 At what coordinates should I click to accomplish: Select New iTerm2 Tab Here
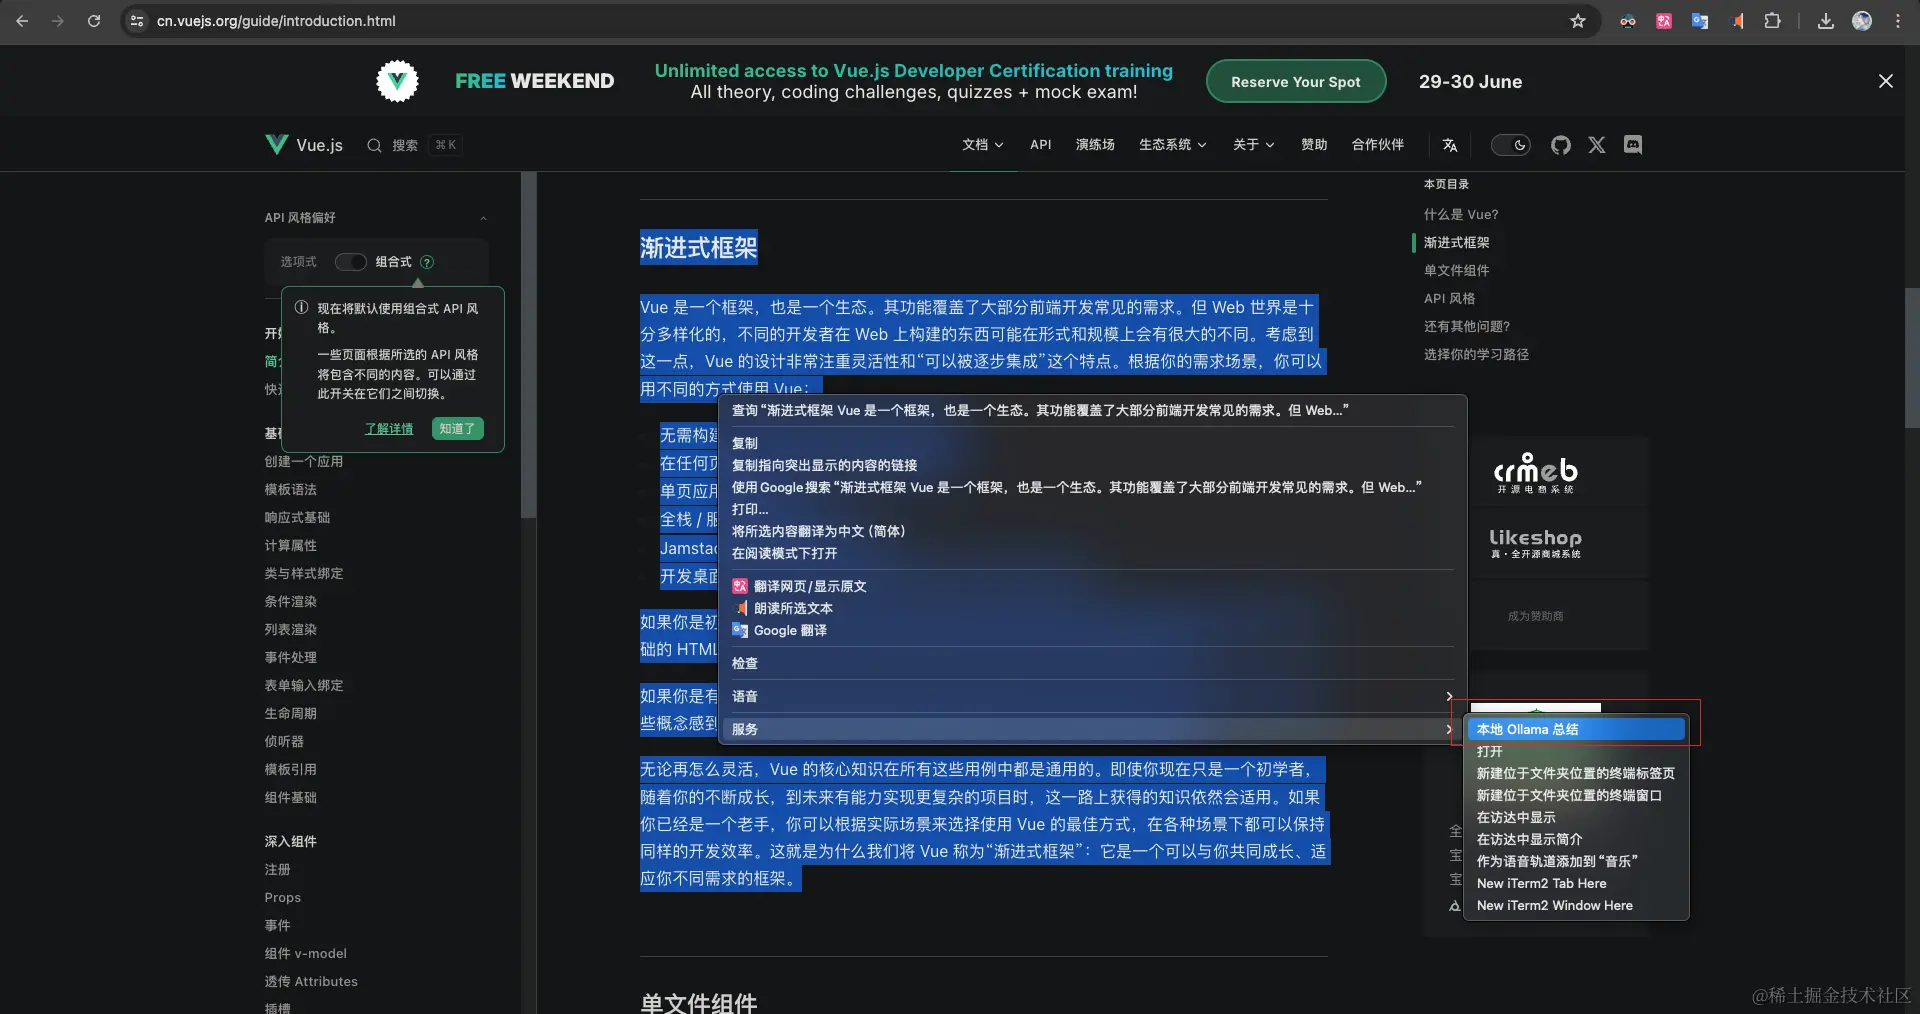1576,883
